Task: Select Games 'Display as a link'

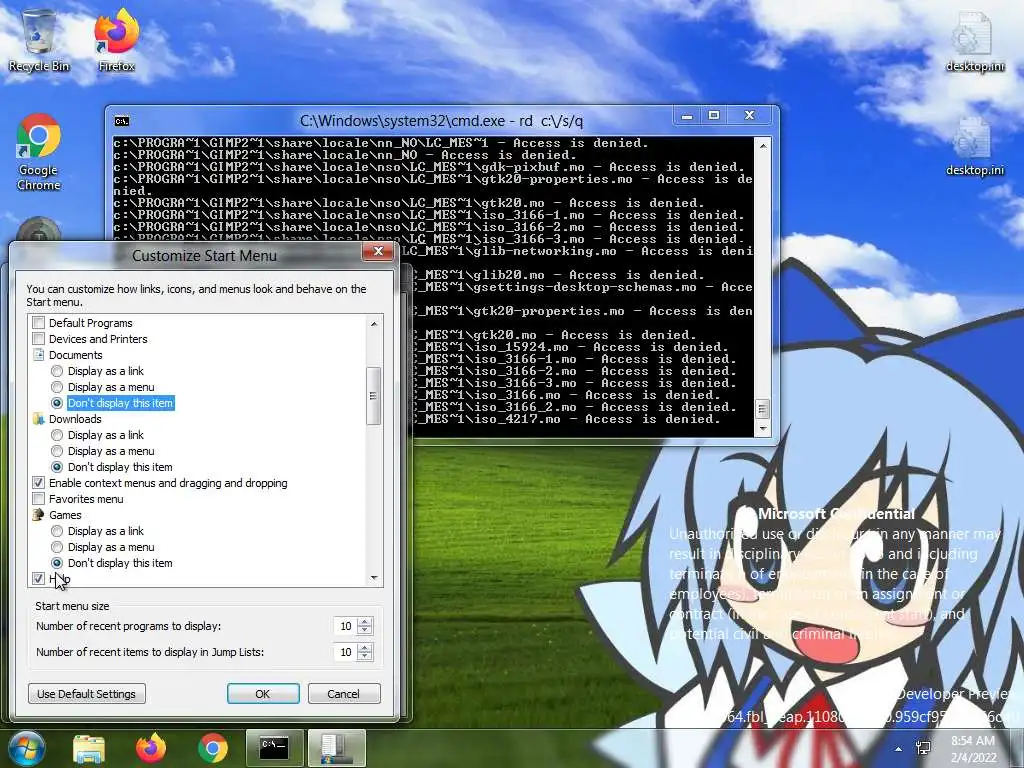Action: click(57, 531)
